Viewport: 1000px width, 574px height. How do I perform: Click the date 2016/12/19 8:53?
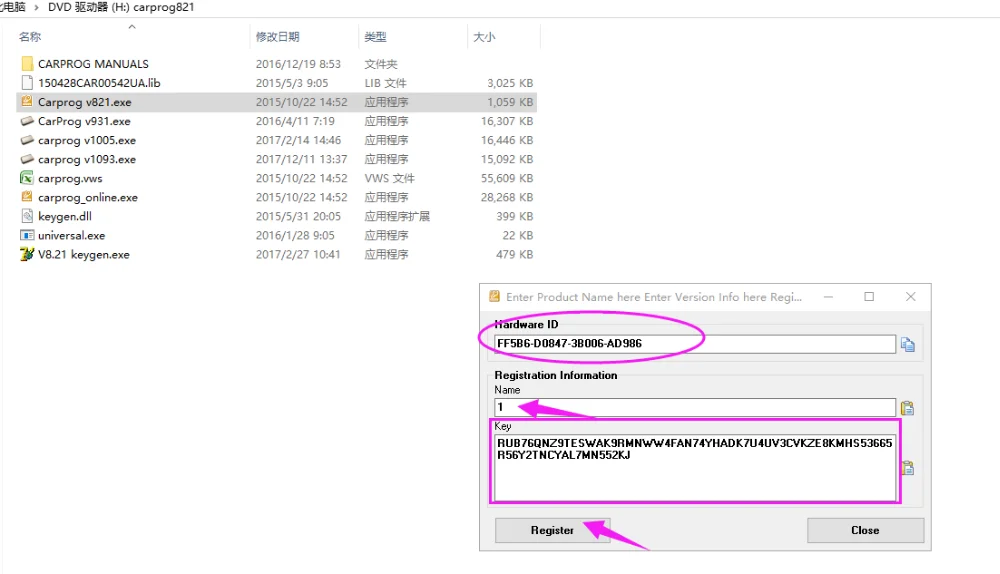pyautogui.click(x=298, y=64)
